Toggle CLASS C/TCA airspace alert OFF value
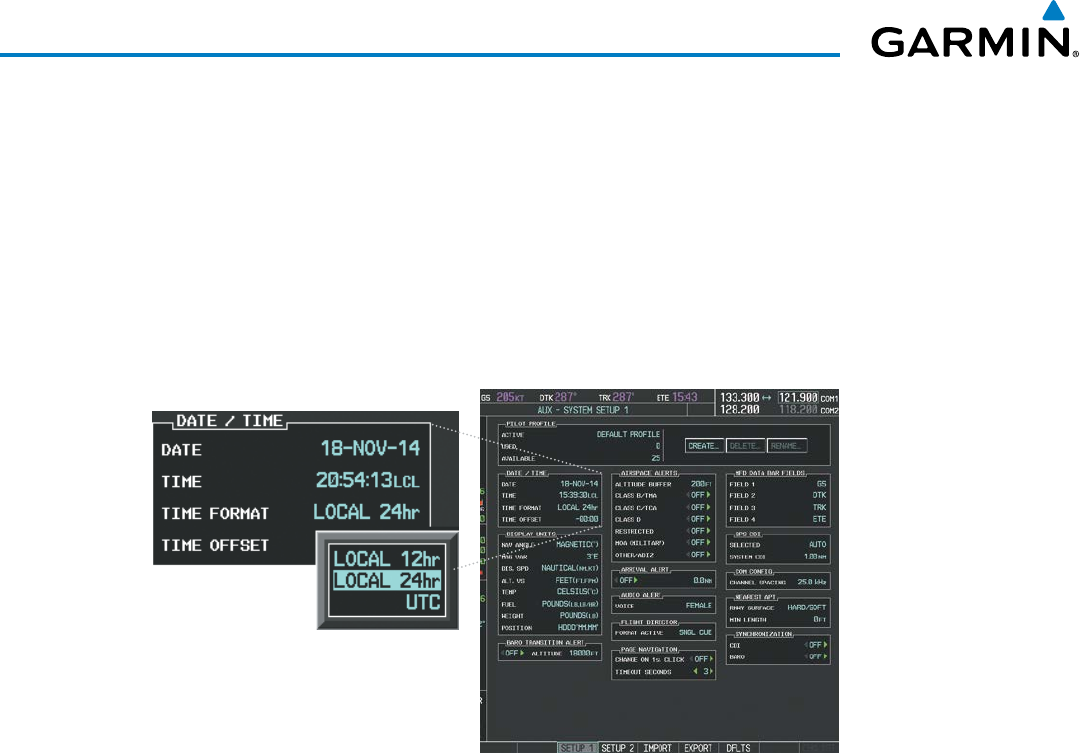The height and width of the screenshot is (753, 1080). (698, 508)
